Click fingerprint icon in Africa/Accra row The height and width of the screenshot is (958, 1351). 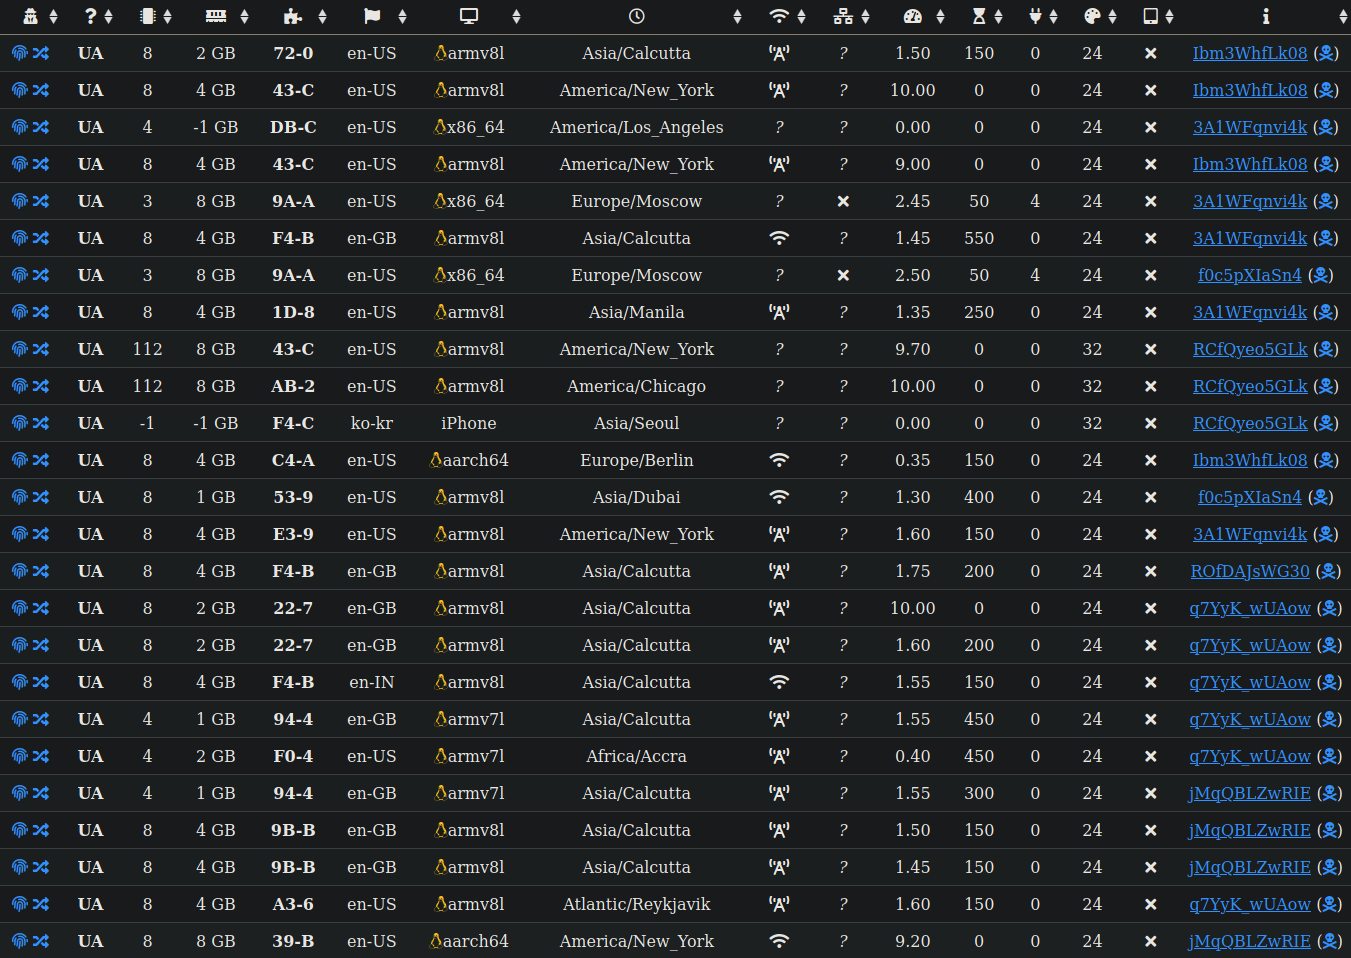(20, 756)
